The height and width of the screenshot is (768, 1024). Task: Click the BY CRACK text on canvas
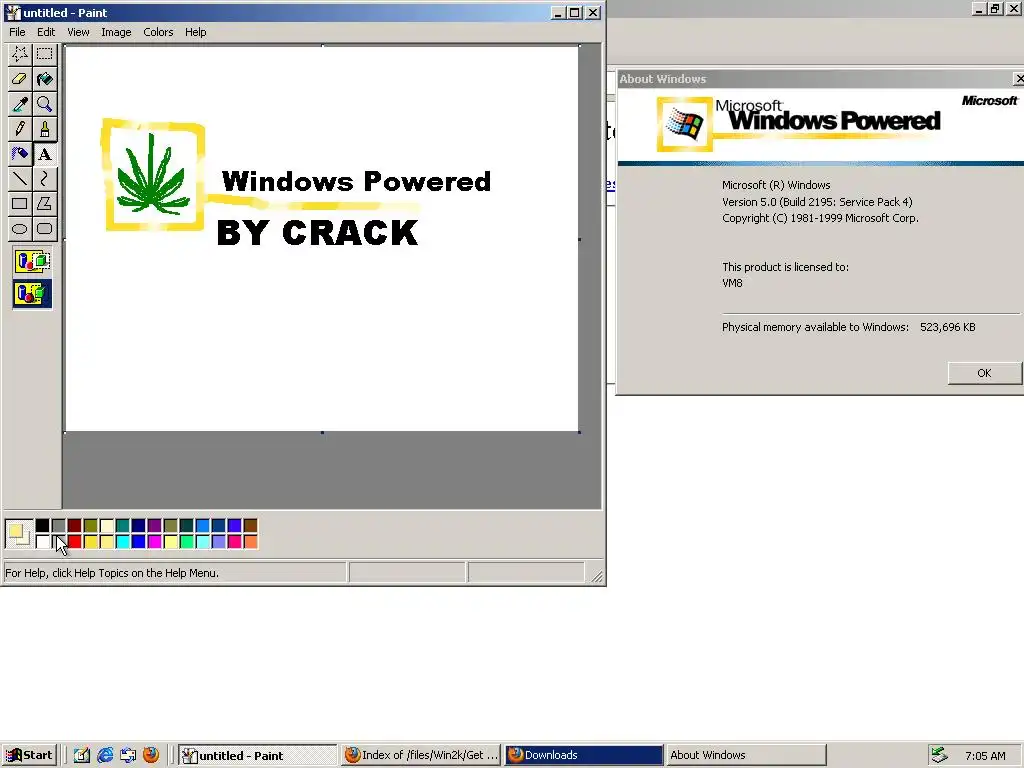tap(317, 232)
